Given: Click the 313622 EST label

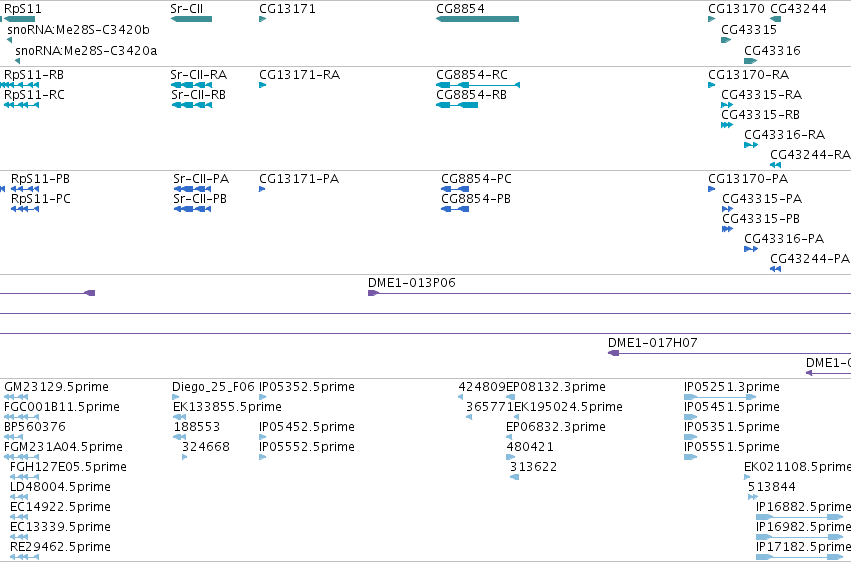Looking at the screenshot, I should [x=533, y=467].
